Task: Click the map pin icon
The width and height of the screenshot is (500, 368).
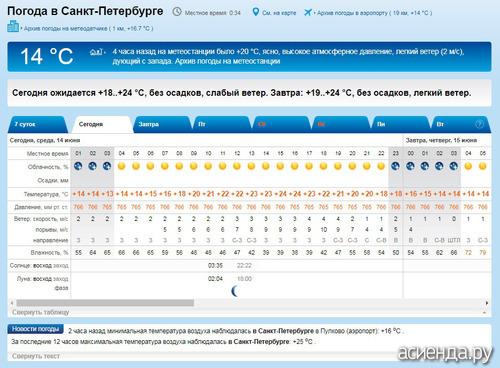Action: point(255,12)
